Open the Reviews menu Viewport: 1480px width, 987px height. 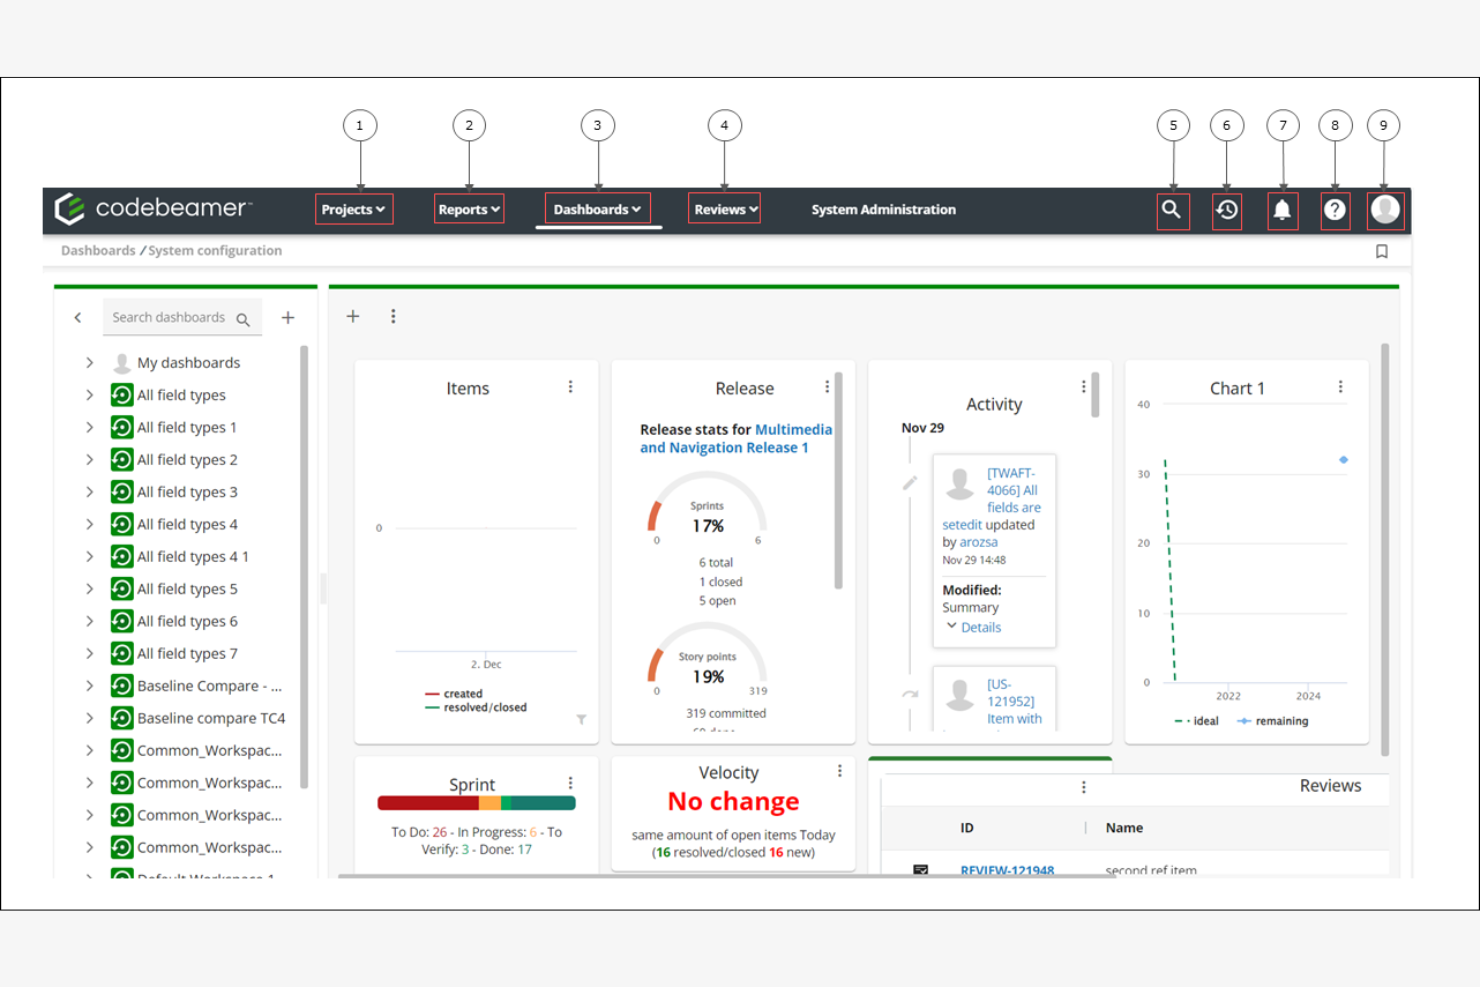click(x=723, y=209)
